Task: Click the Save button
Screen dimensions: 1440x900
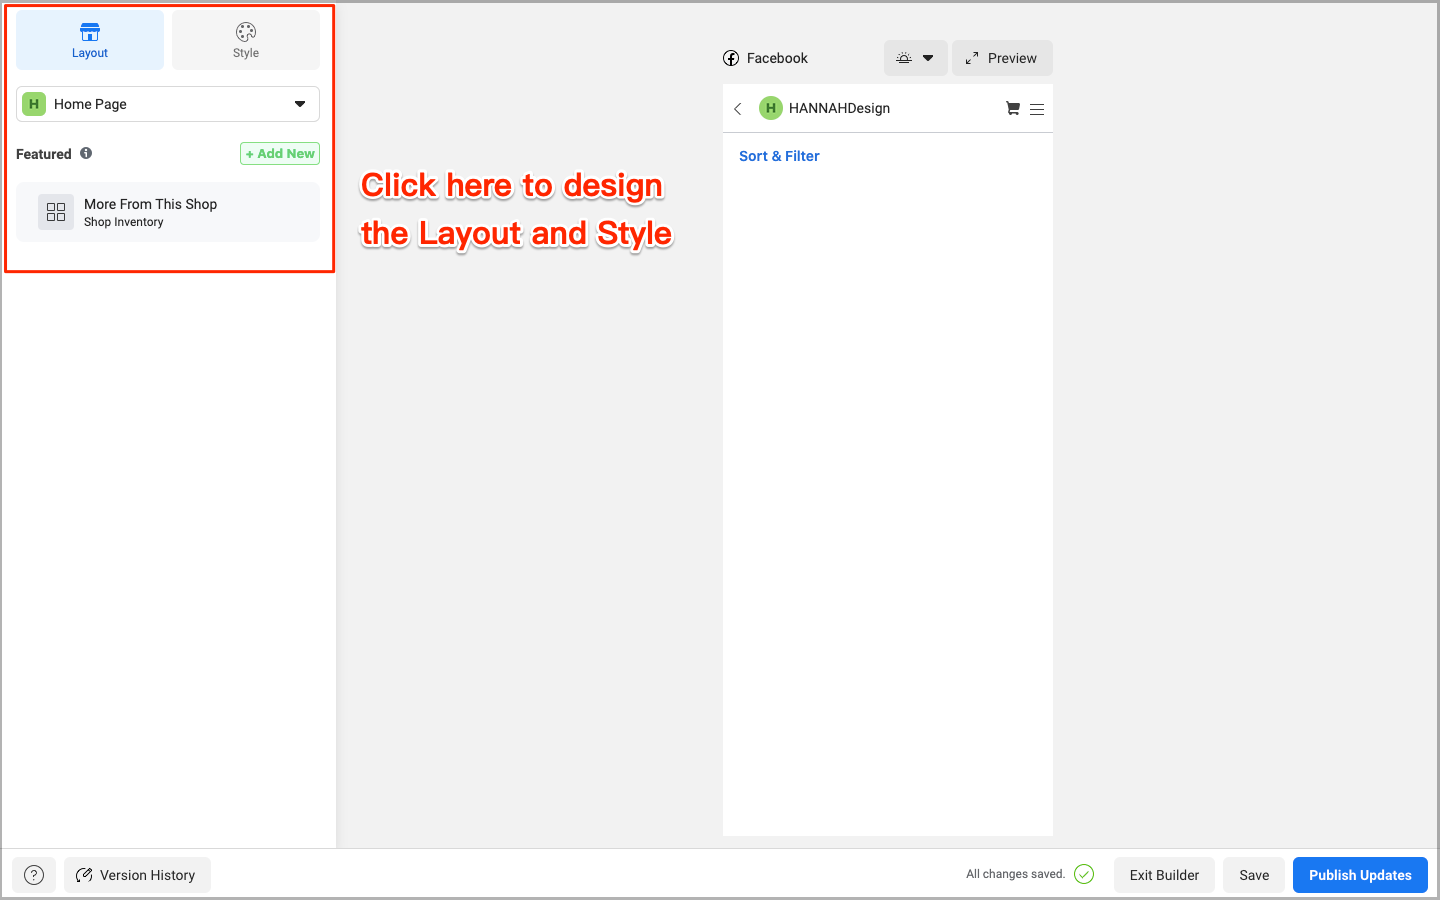Action: pos(1254,875)
